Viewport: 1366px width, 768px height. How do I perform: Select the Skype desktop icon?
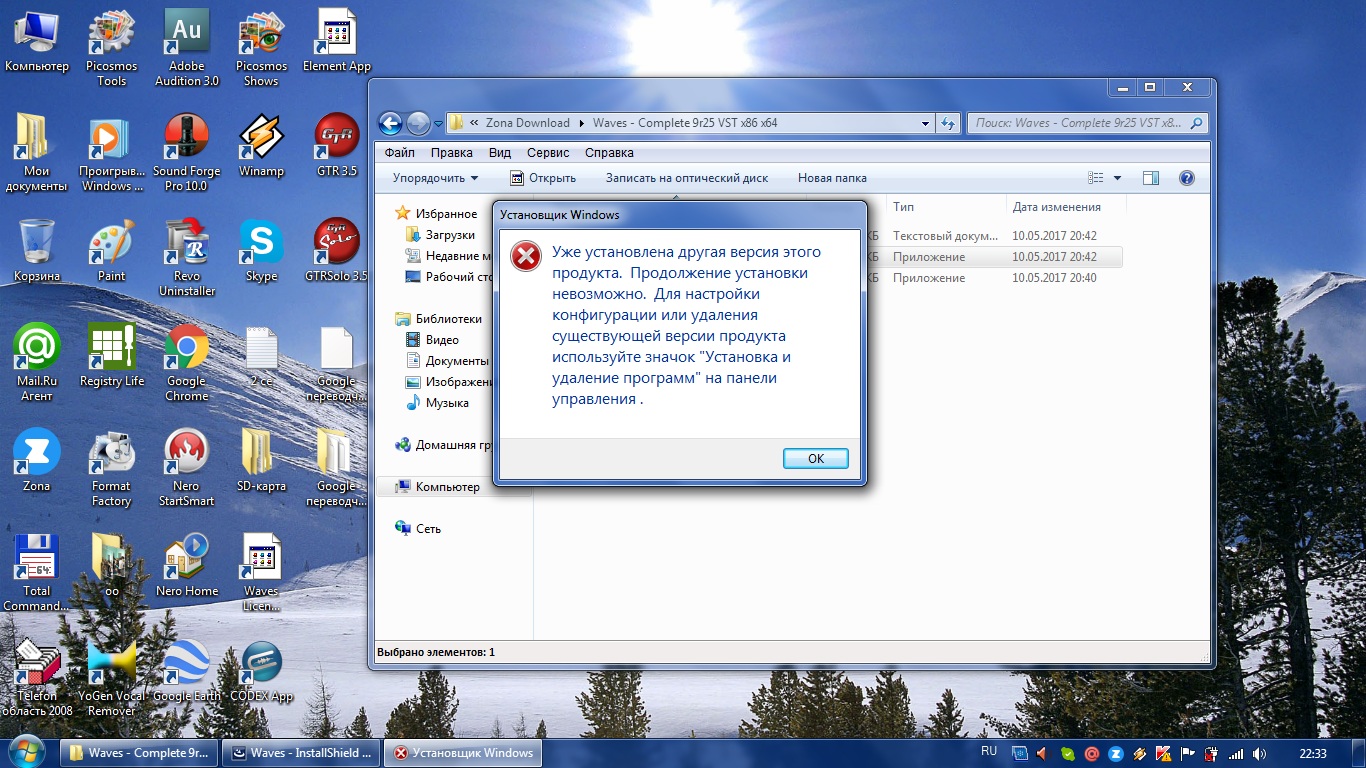(x=261, y=253)
